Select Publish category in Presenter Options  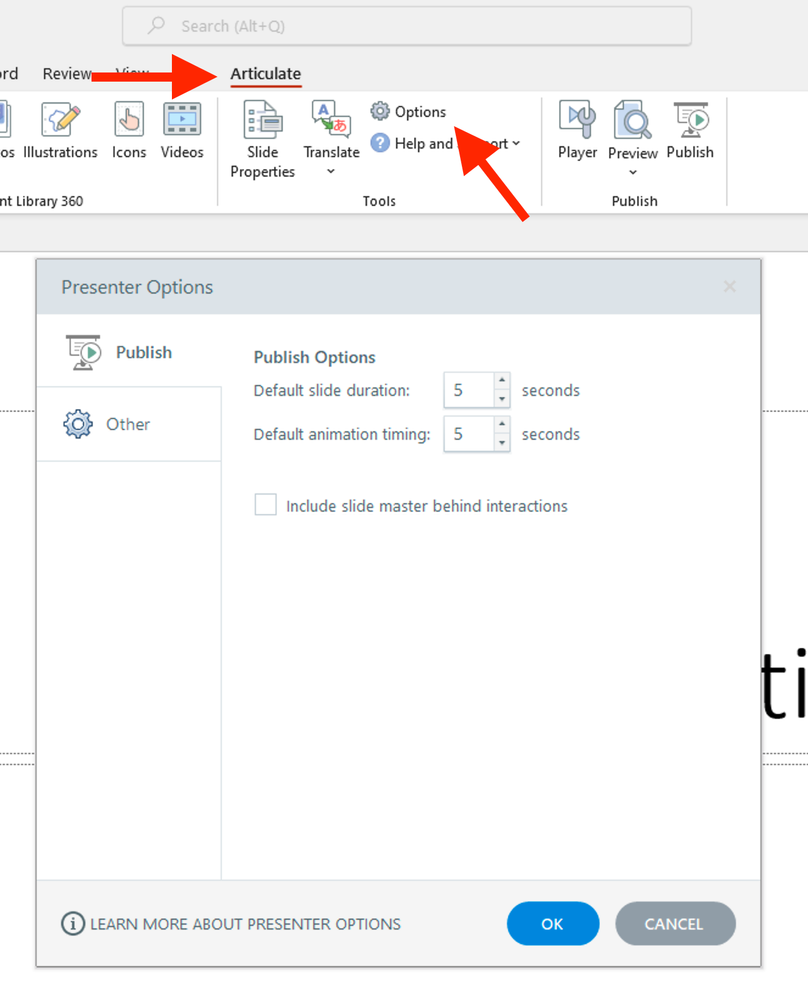129,352
